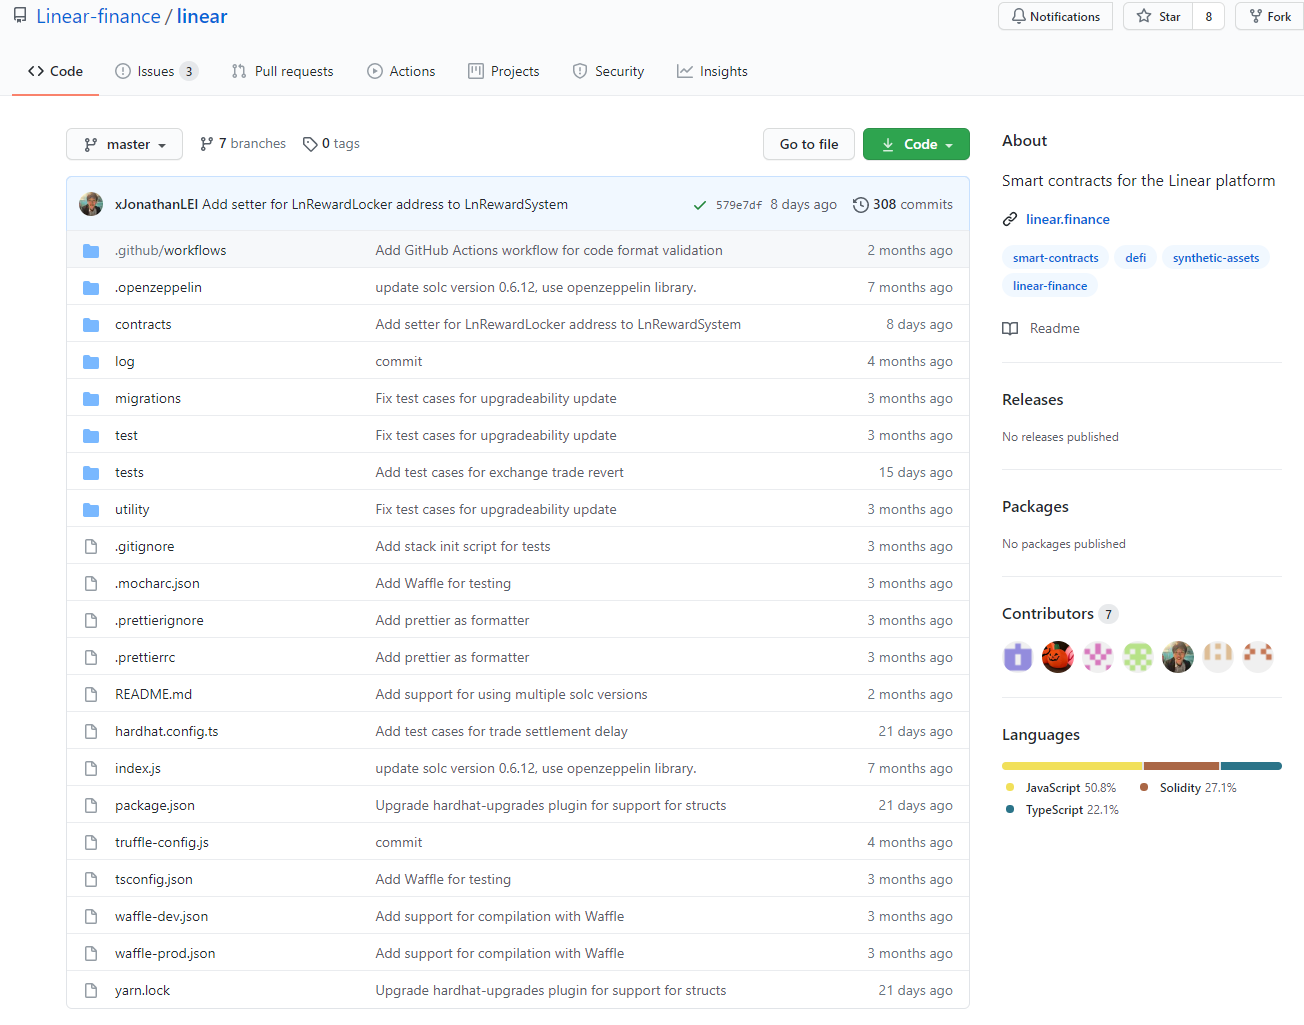Viewport: 1304px width, 1025px height.
Task: Click the .openzeppelin folder icon
Action: (x=91, y=287)
